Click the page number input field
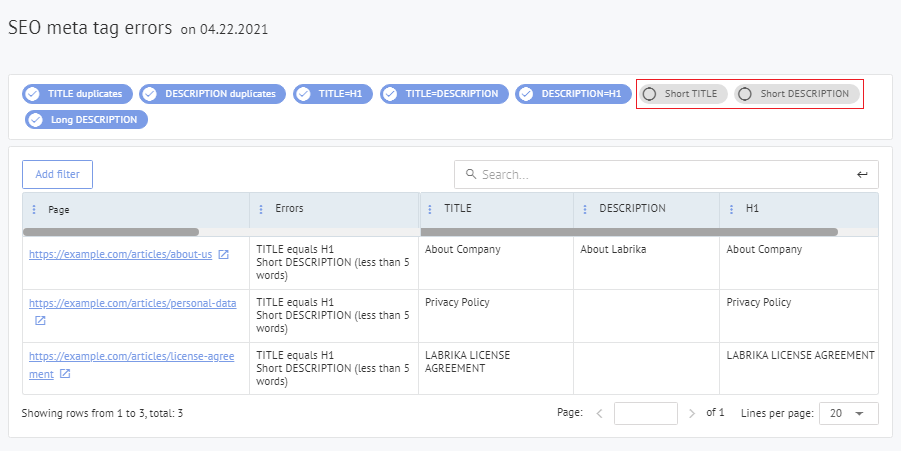This screenshot has width=901, height=451. pos(645,413)
